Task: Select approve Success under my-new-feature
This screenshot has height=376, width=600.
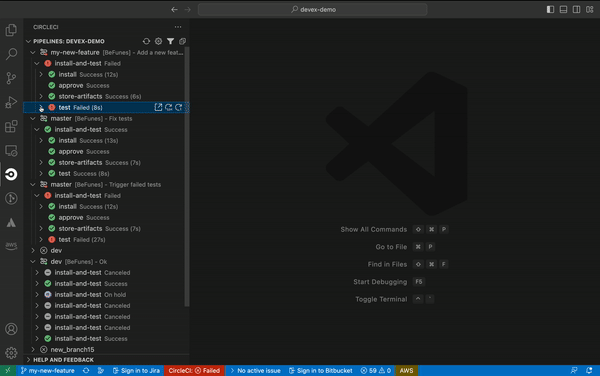Action: pyautogui.click(x=104, y=85)
